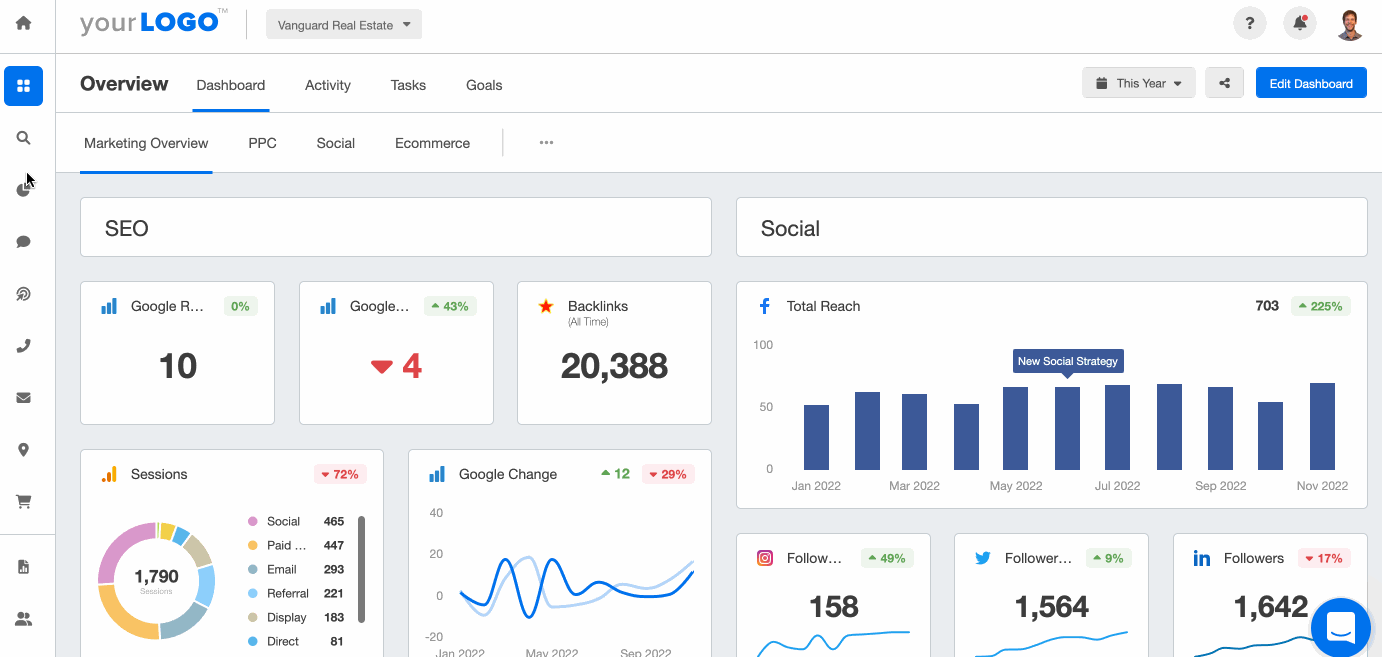Expand the This Year date range dropdown
Screen dimensions: 1382x657
pos(1138,82)
